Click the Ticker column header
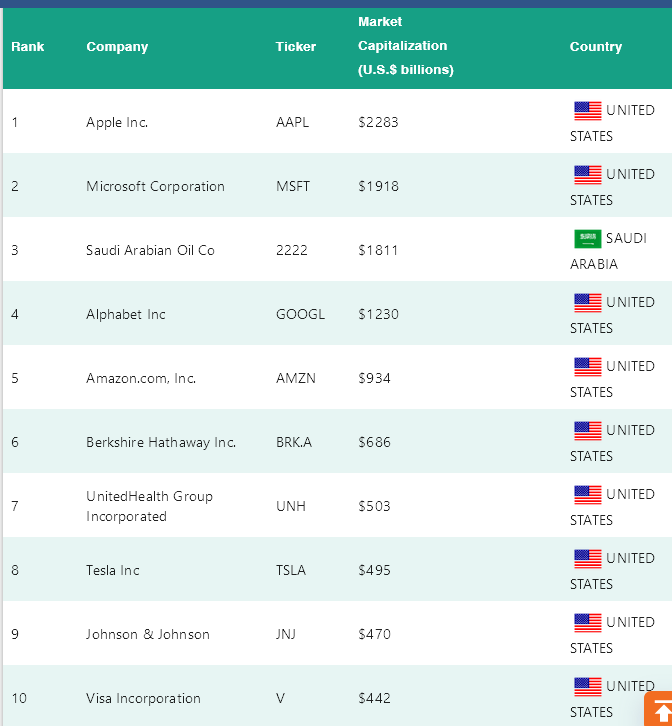672x726 pixels. 295,47
